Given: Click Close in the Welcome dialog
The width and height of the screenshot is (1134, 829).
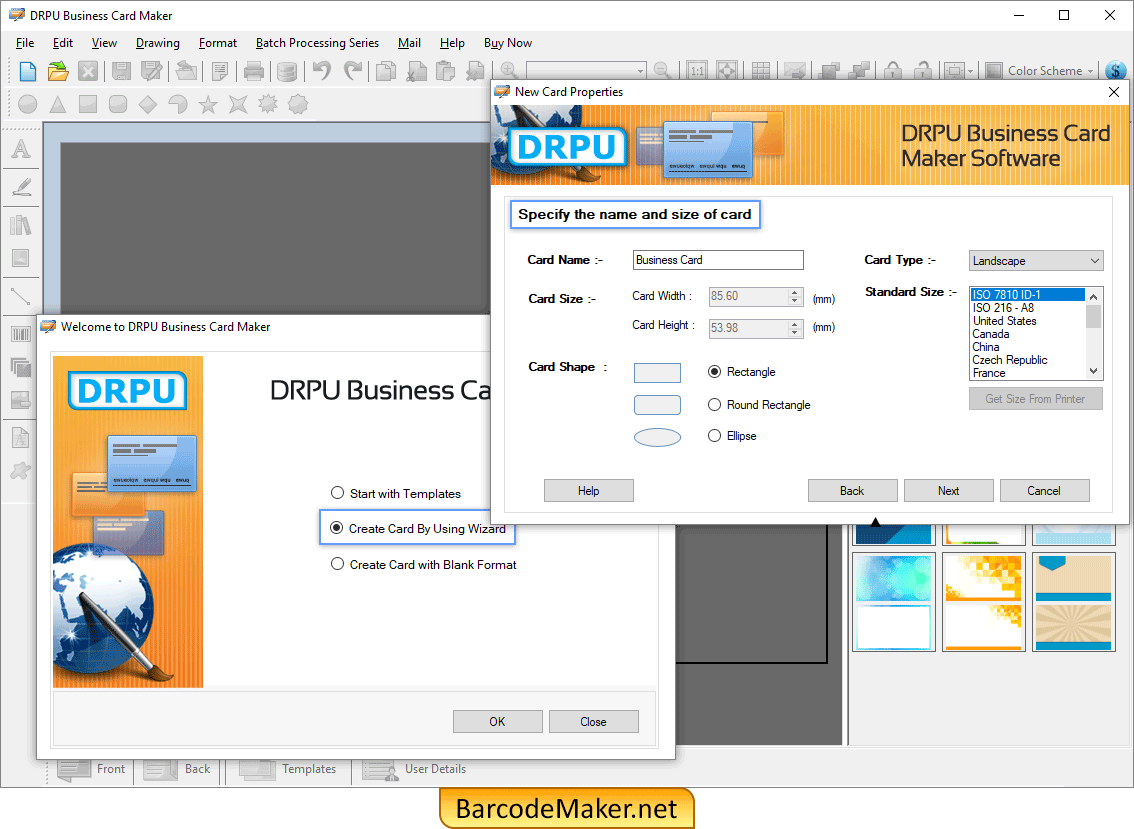Looking at the screenshot, I should pyautogui.click(x=593, y=721).
